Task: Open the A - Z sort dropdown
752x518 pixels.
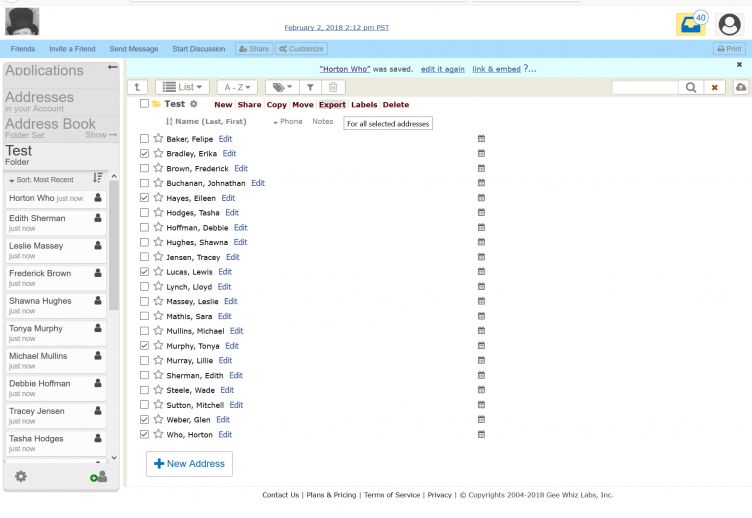Action: [237, 88]
